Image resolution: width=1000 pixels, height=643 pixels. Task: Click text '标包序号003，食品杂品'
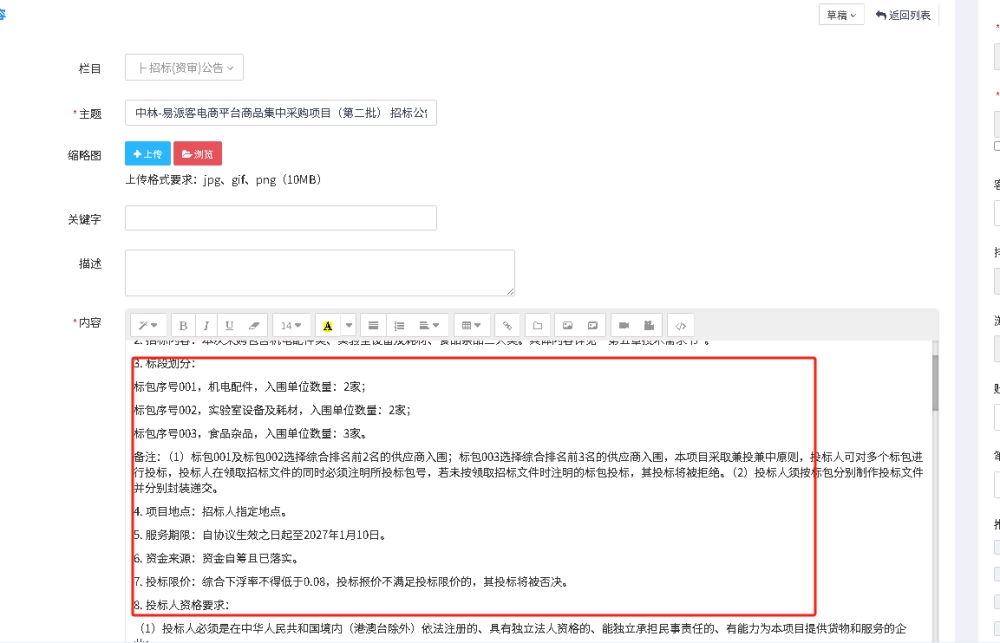pyautogui.click(x=193, y=434)
